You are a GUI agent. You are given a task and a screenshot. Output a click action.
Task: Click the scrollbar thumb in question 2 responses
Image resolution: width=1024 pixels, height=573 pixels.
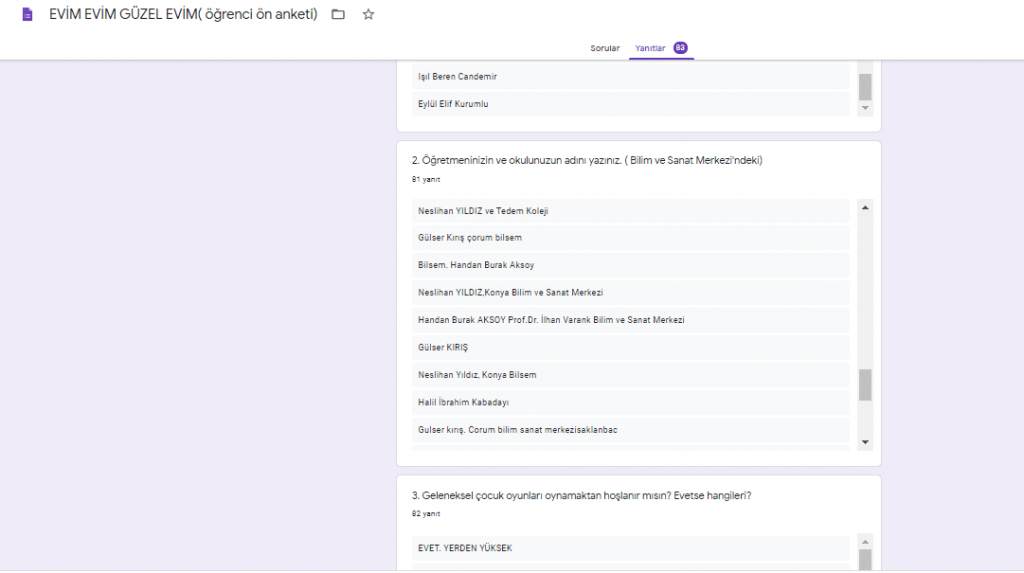tap(865, 384)
